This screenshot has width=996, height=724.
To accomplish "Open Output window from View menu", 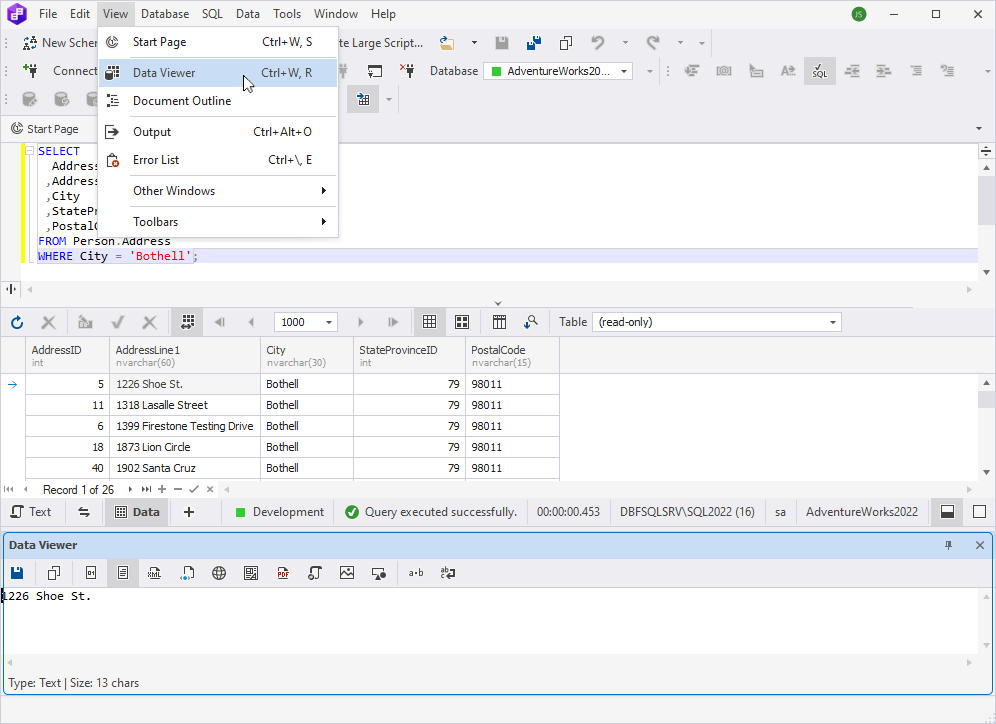I will [x=218, y=131].
